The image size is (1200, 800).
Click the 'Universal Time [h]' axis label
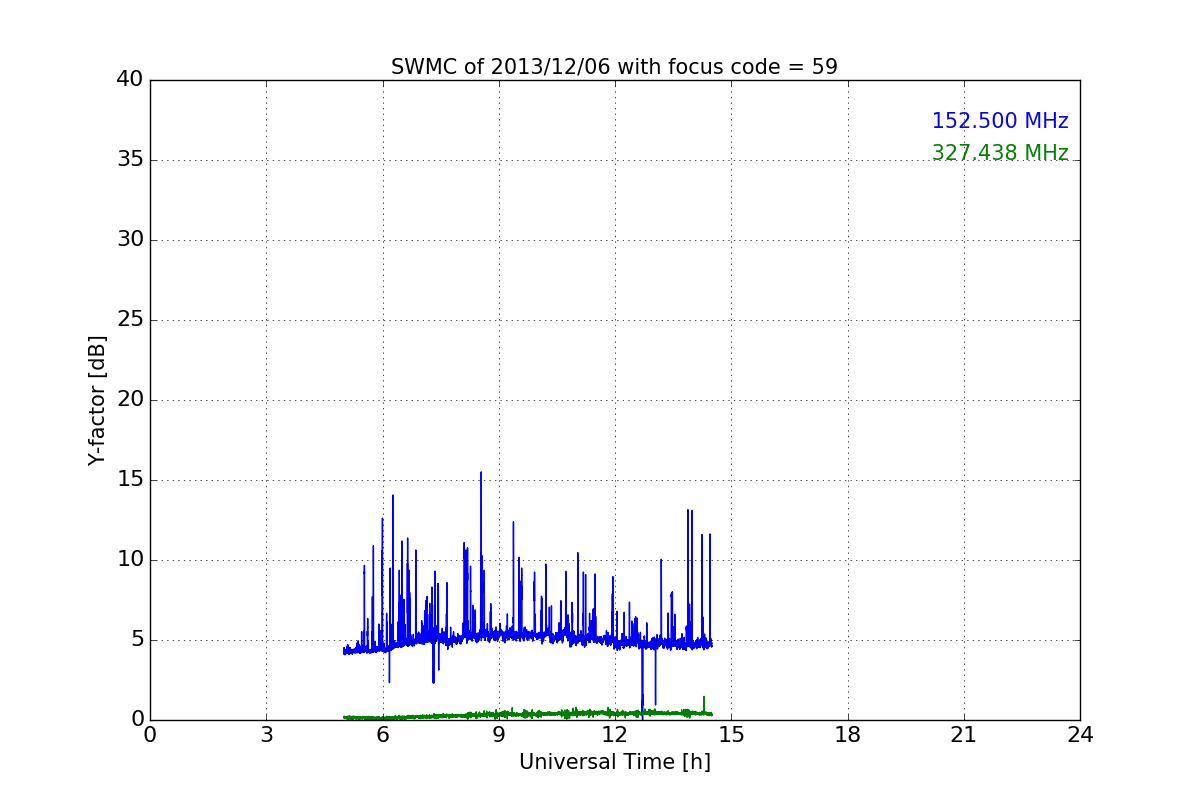(x=614, y=762)
